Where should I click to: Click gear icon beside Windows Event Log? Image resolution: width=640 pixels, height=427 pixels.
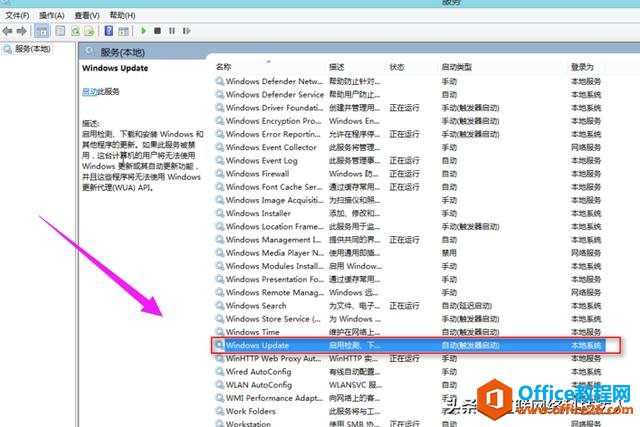point(220,160)
